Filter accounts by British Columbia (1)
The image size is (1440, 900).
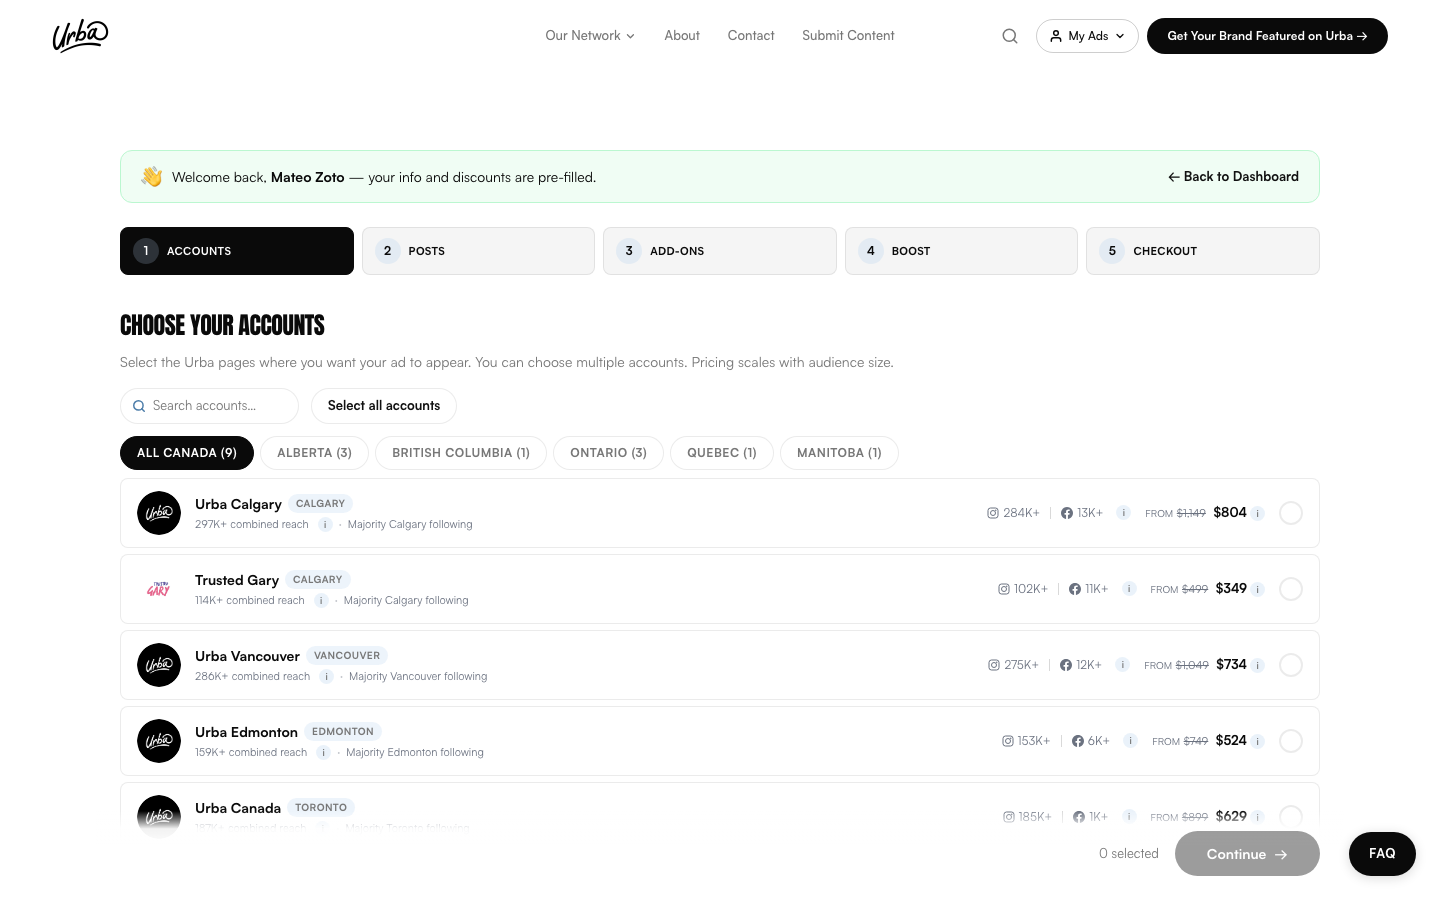pyautogui.click(x=461, y=453)
